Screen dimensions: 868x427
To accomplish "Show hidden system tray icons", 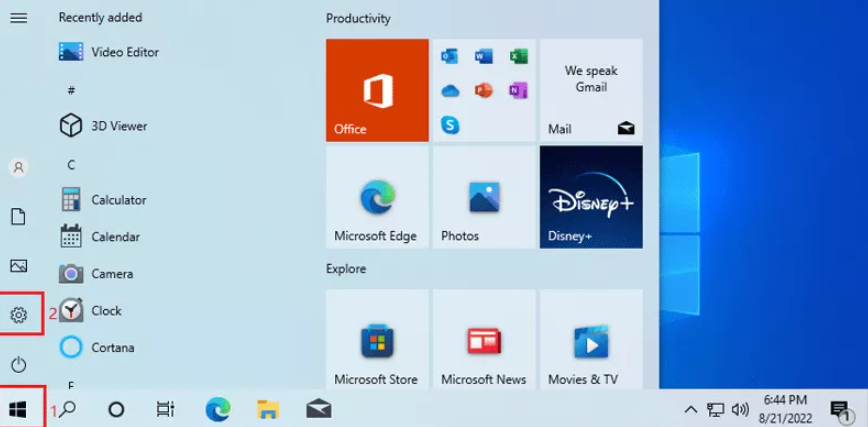I will [x=690, y=410].
